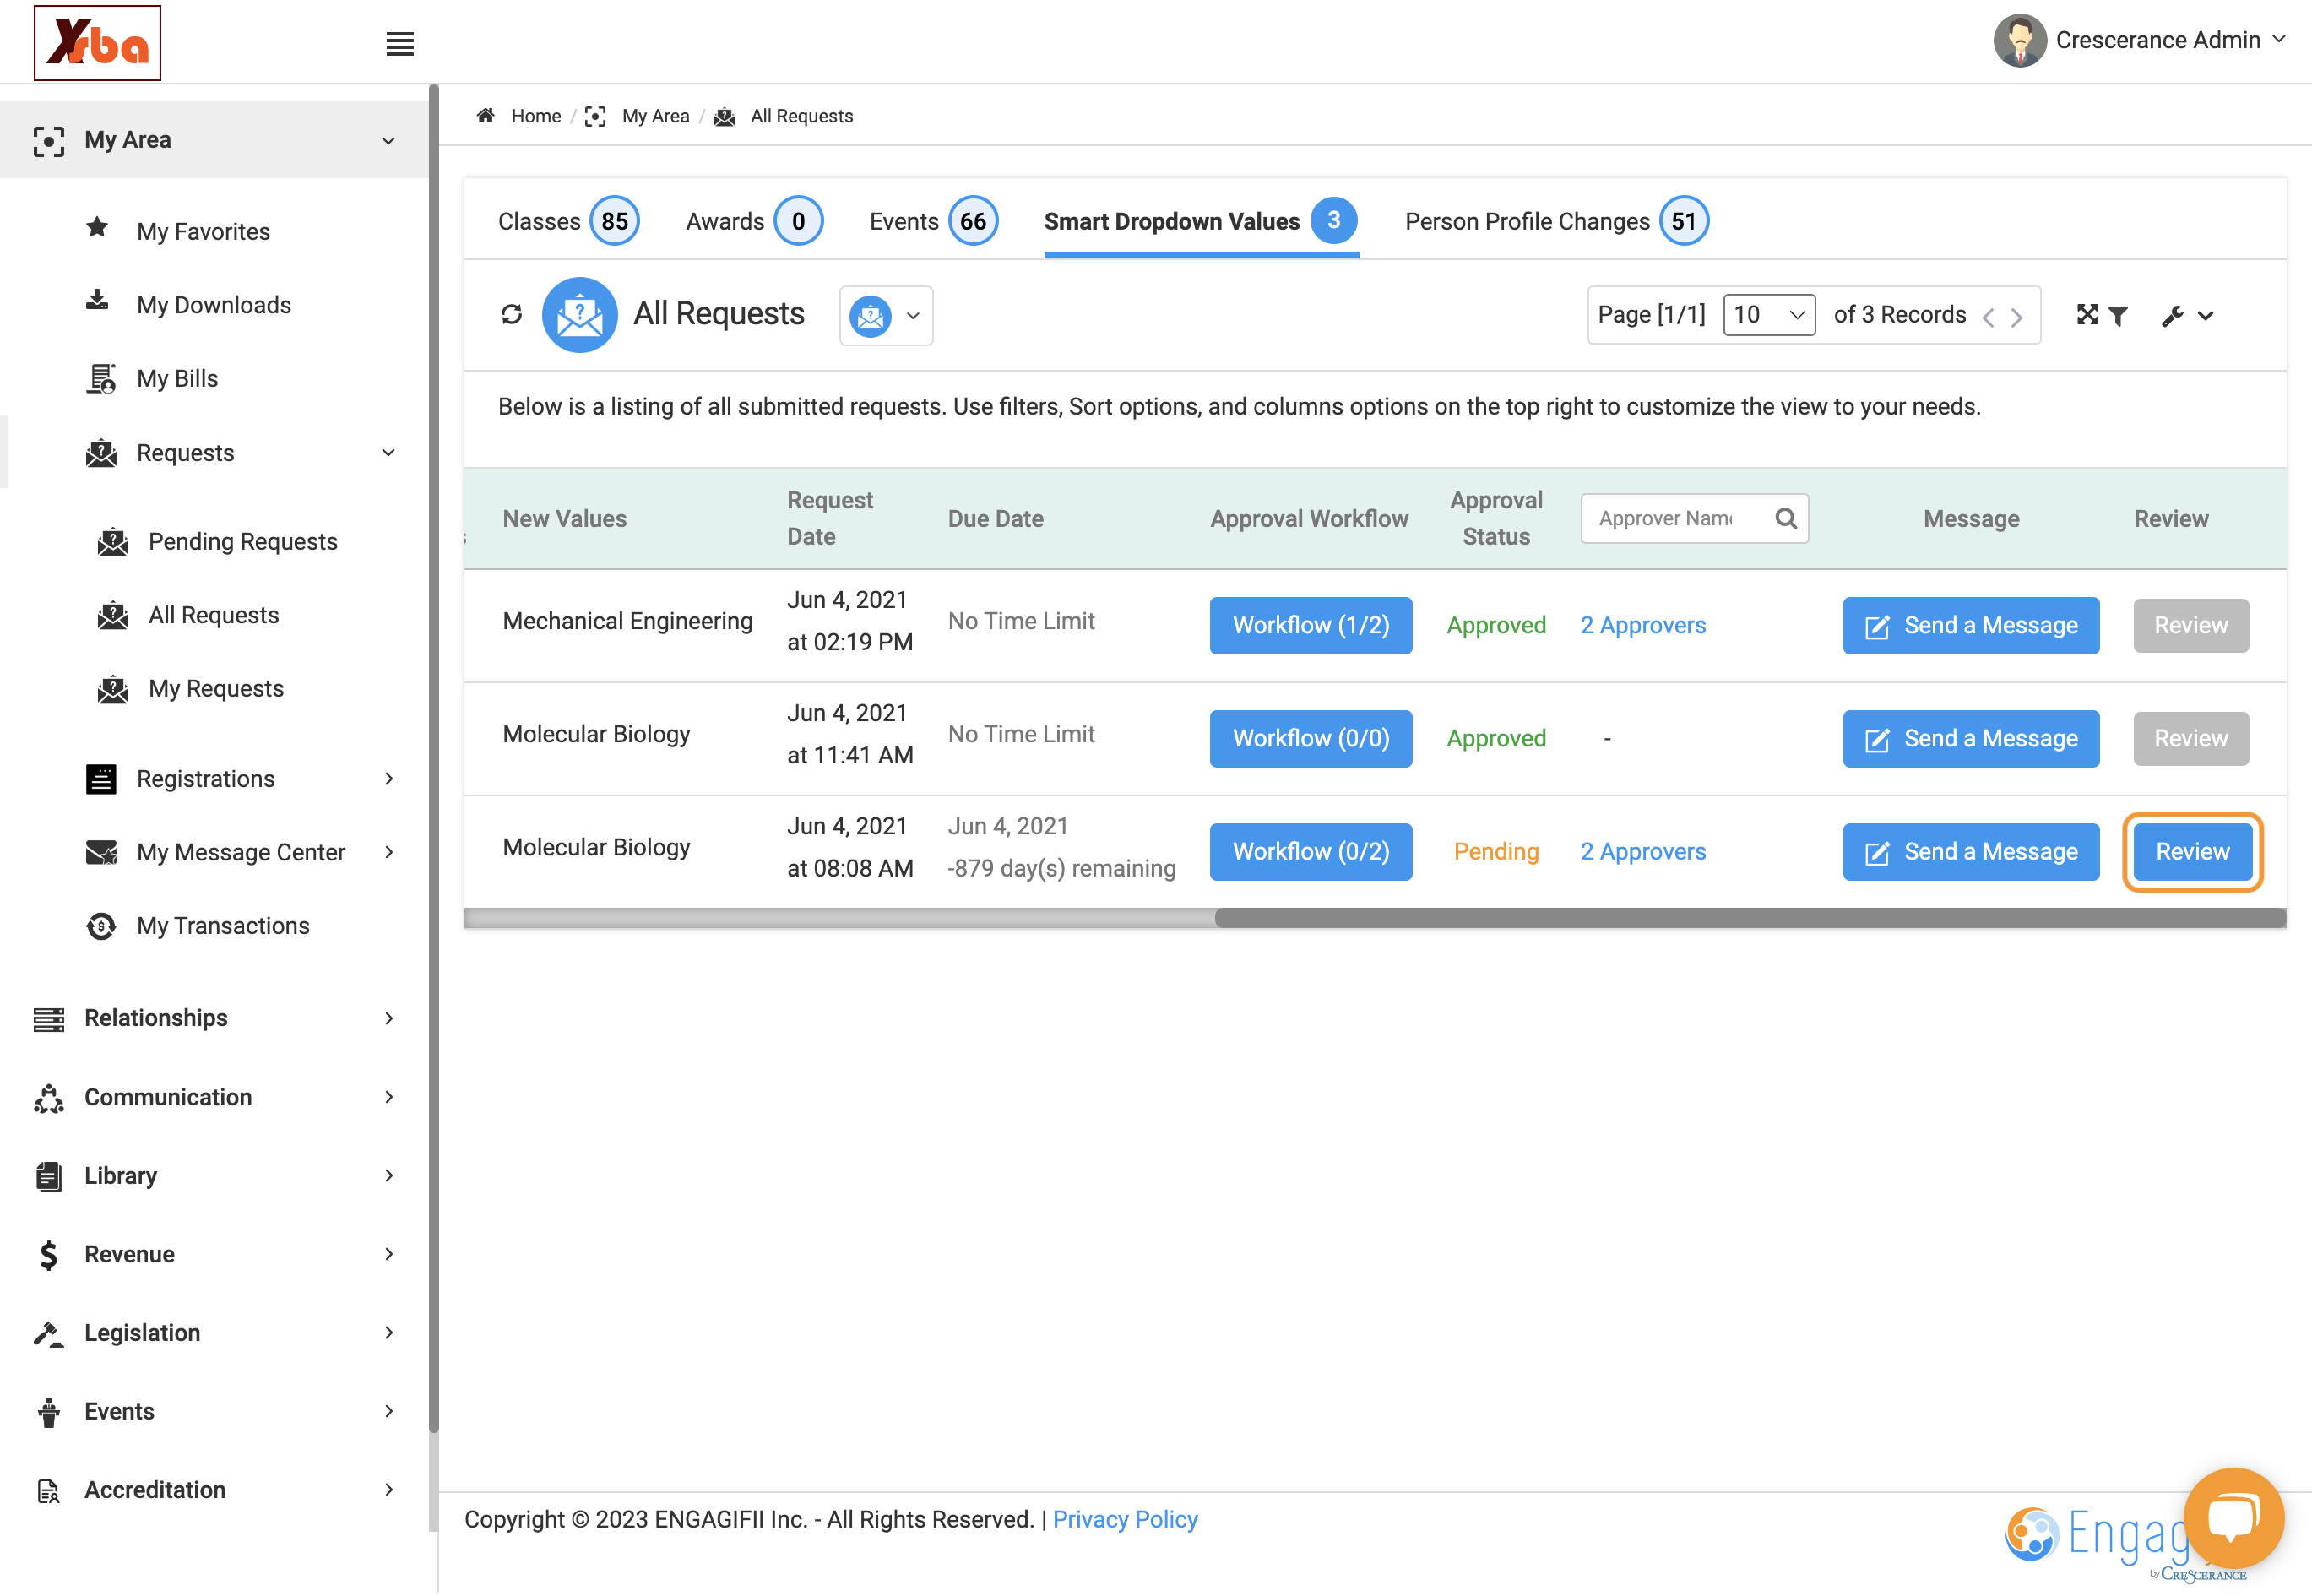This screenshot has width=2312, height=1596.
Task: Click the Xba logo
Action: click(x=97, y=43)
